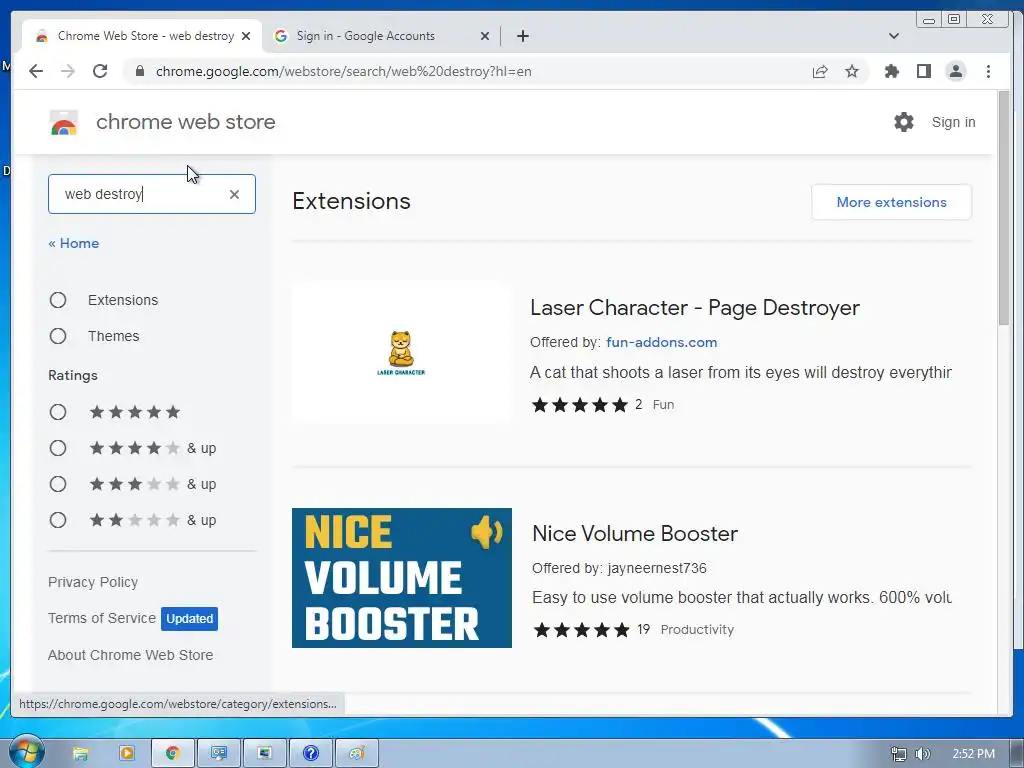Open Nice Volume Booster title
This screenshot has height=768, width=1024.
(635, 534)
